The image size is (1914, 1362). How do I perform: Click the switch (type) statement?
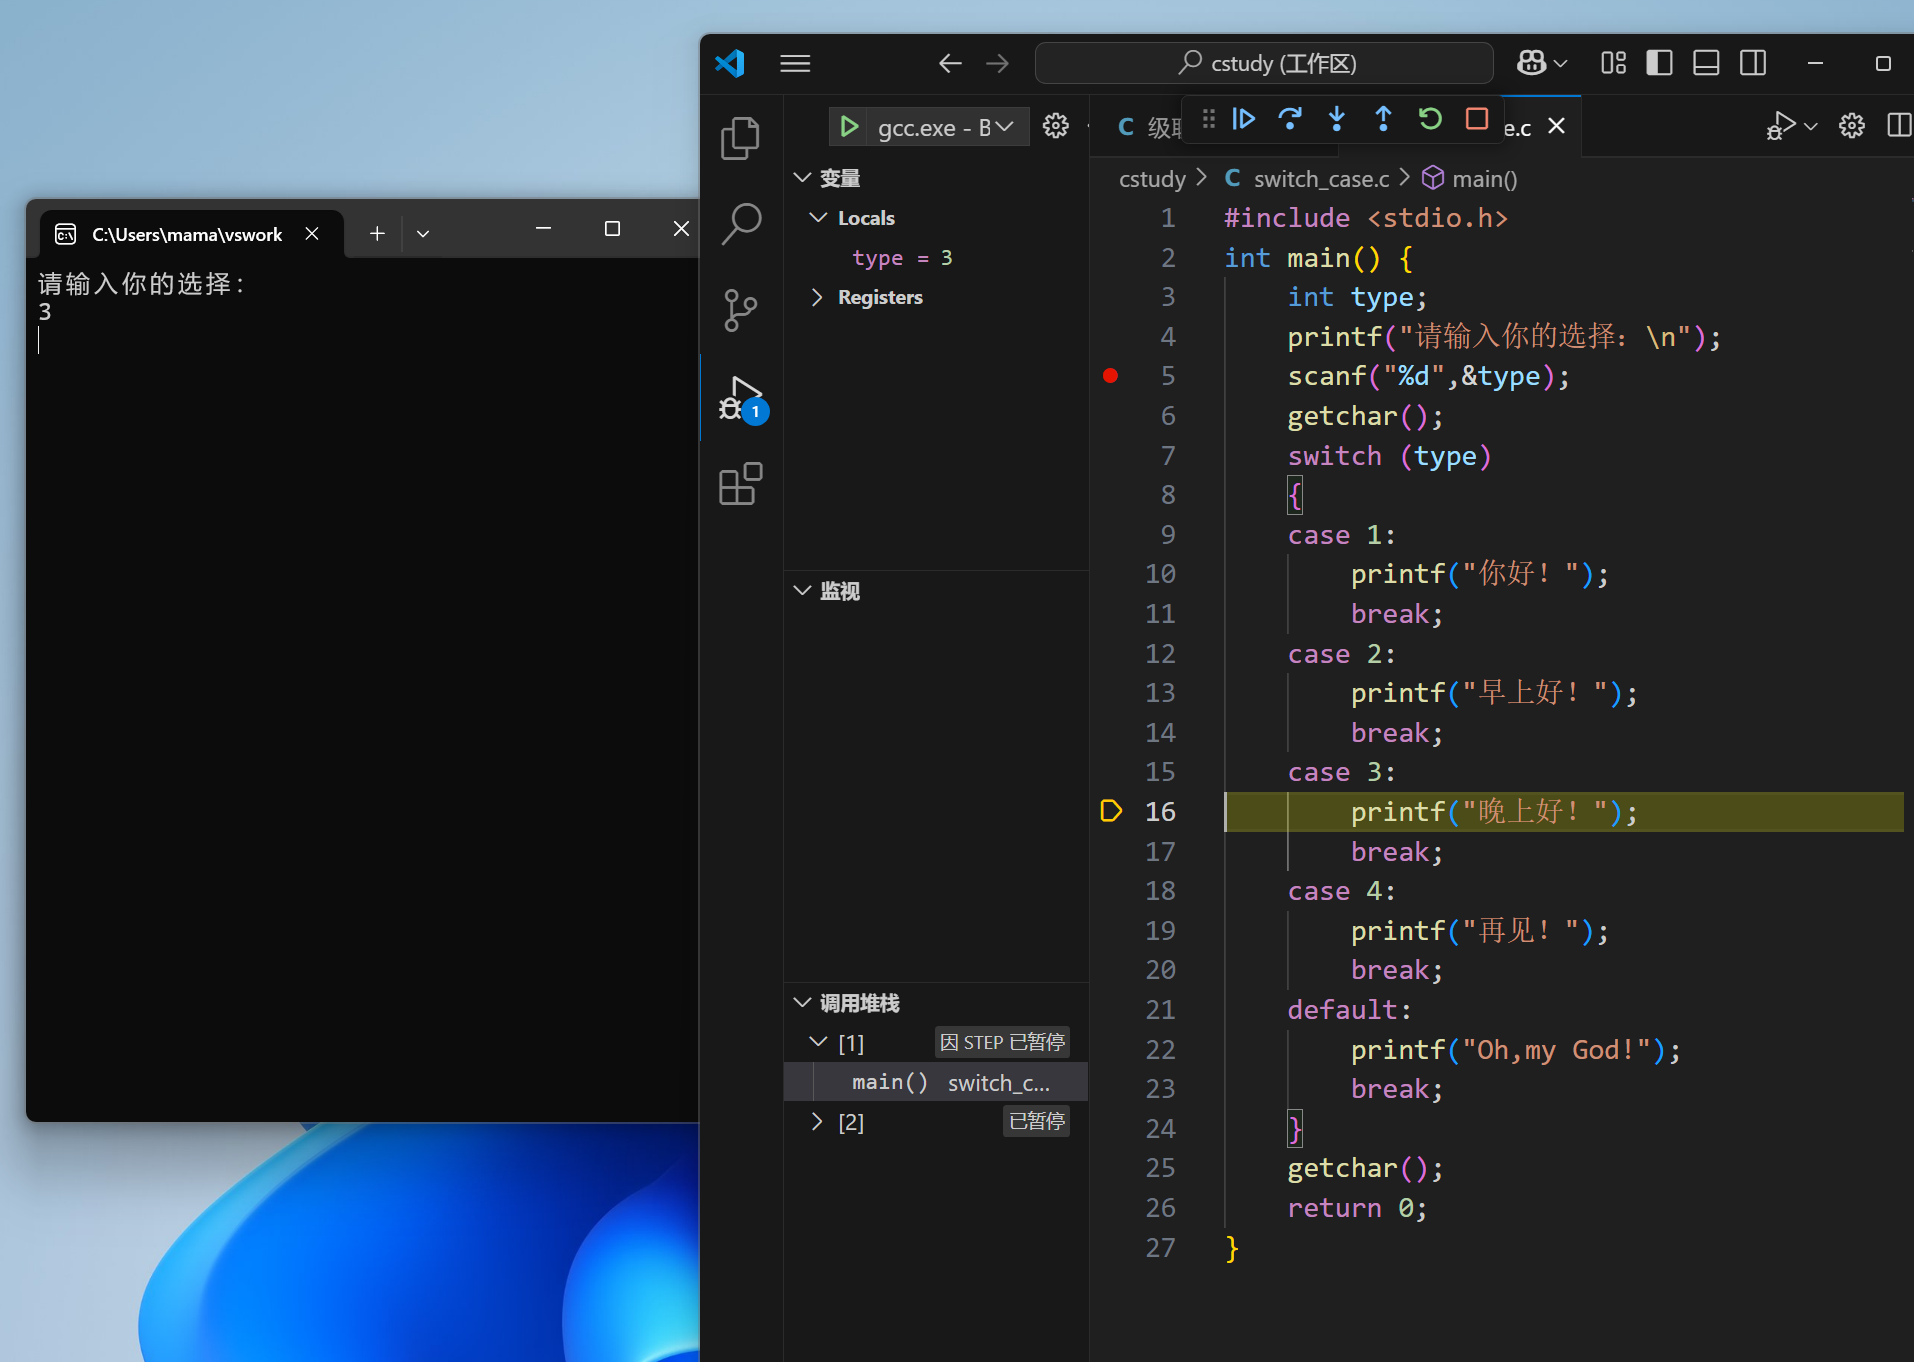pos(1390,456)
